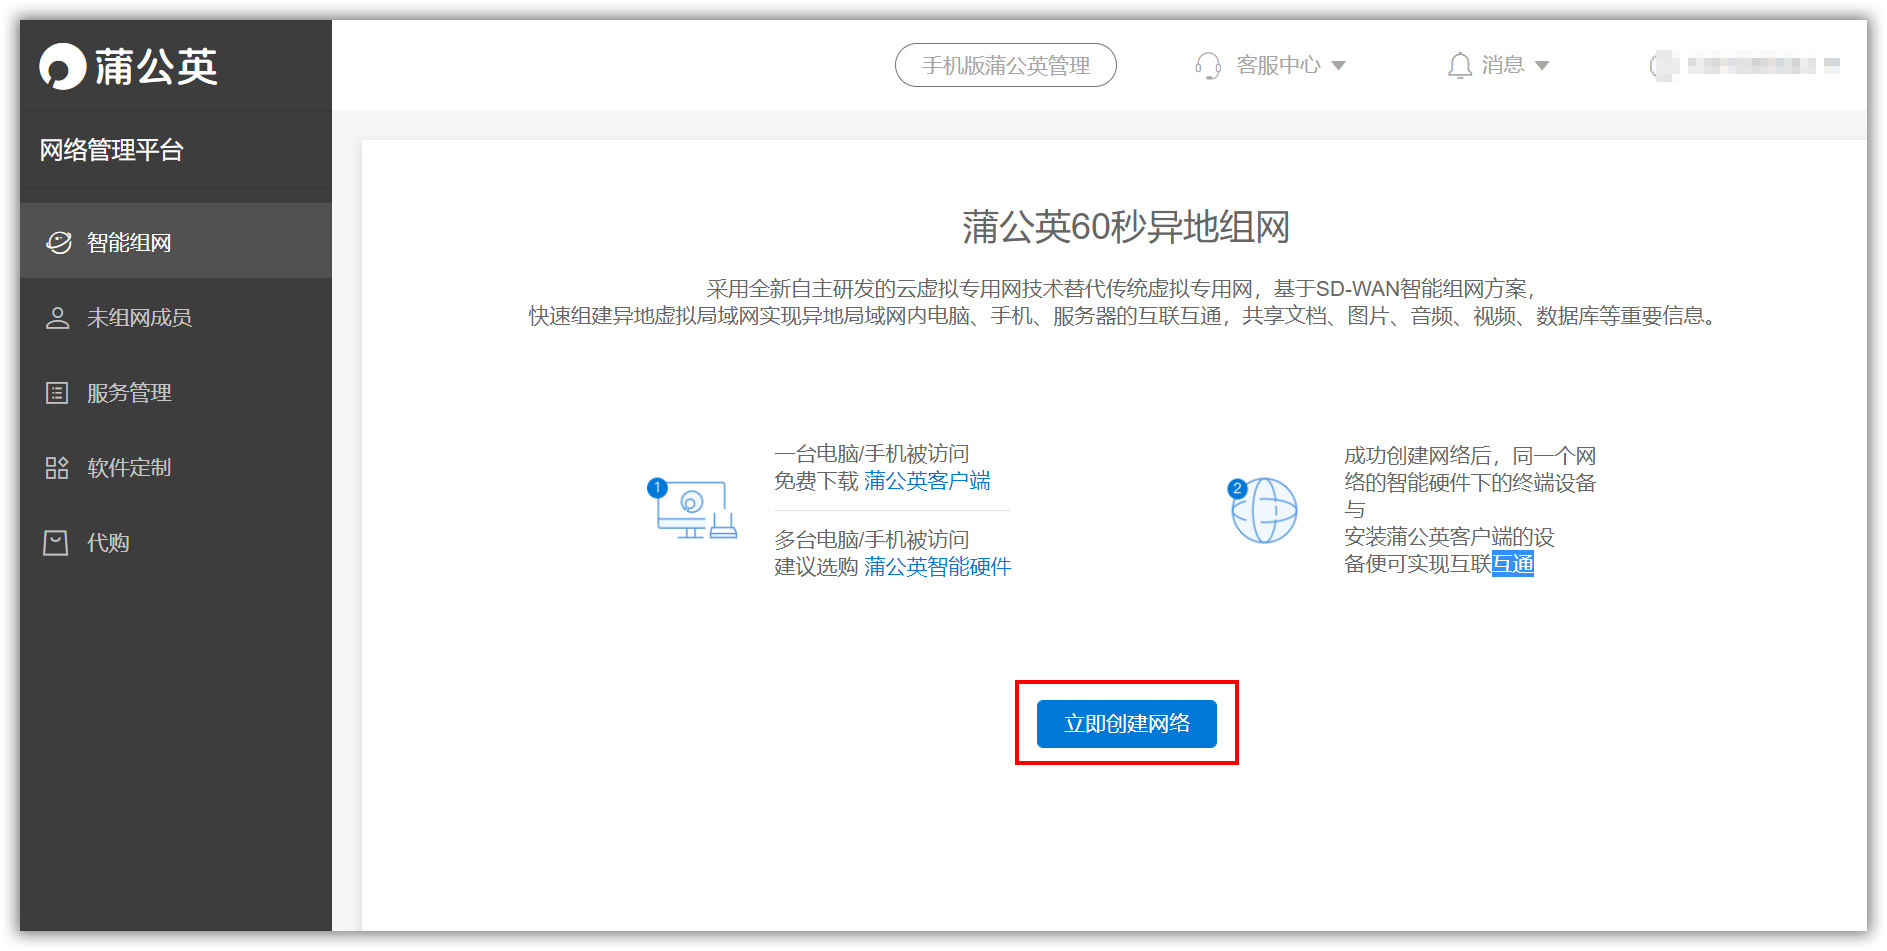The image size is (1887, 951).
Task: Open 代购 sidebar entry
Action: 176,543
